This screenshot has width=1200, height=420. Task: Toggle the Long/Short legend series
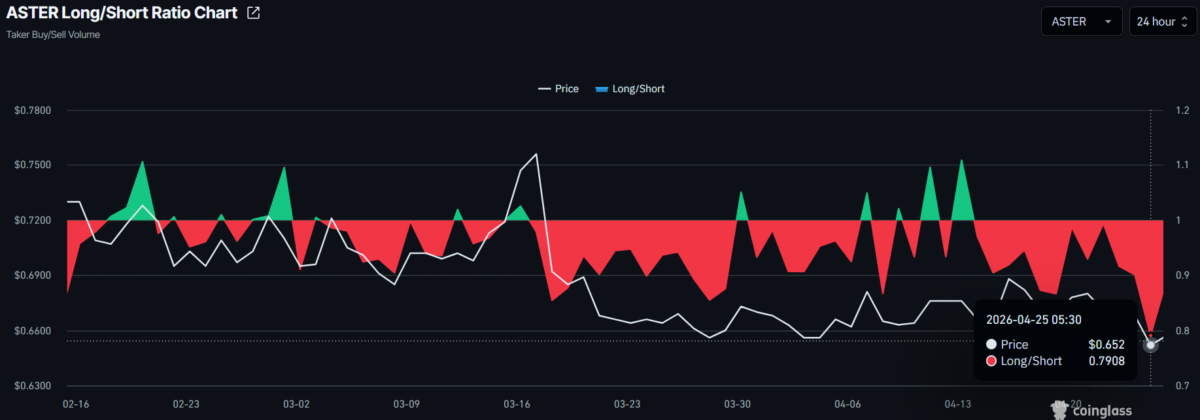(x=629, y=88)
